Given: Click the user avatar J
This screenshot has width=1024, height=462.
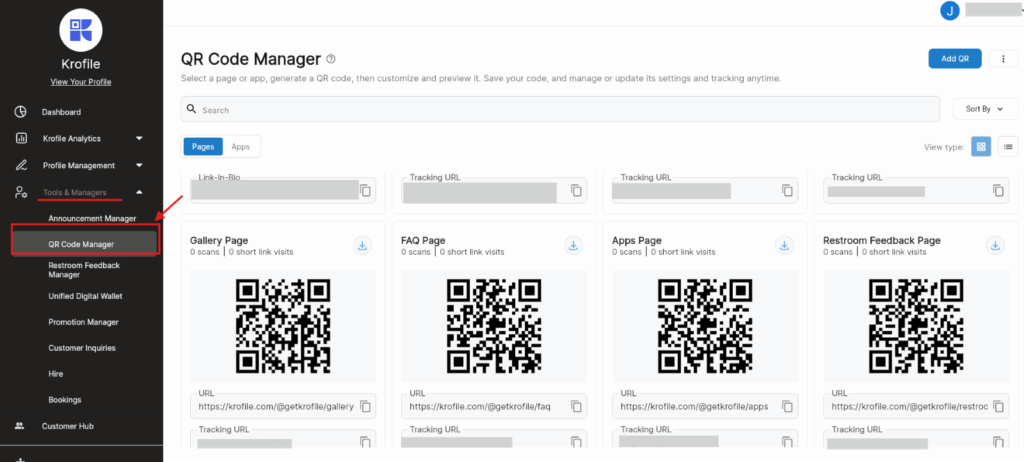Looking at the screenshot, I should pos(950,10).
